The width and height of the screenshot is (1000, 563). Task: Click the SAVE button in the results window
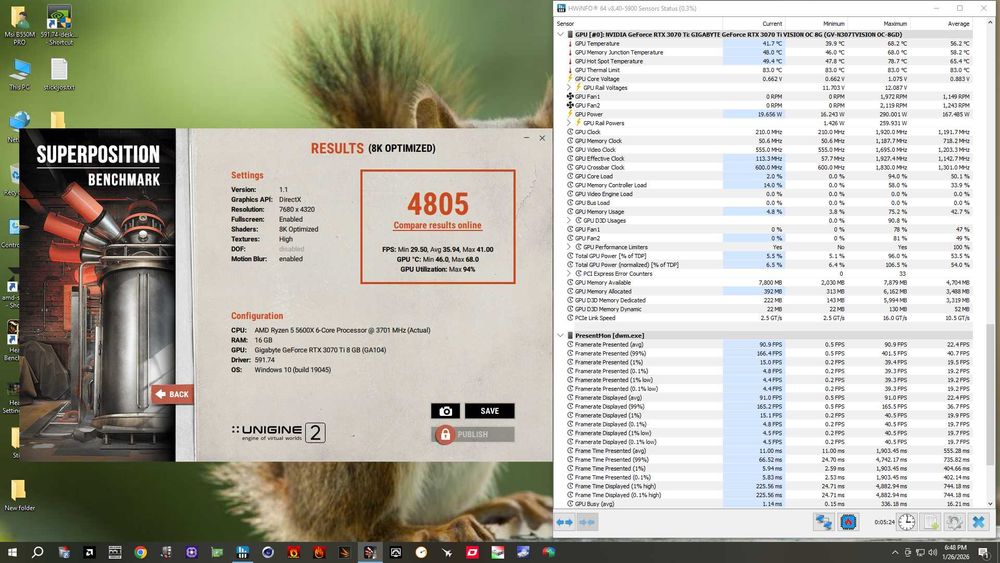click(489, 411)
